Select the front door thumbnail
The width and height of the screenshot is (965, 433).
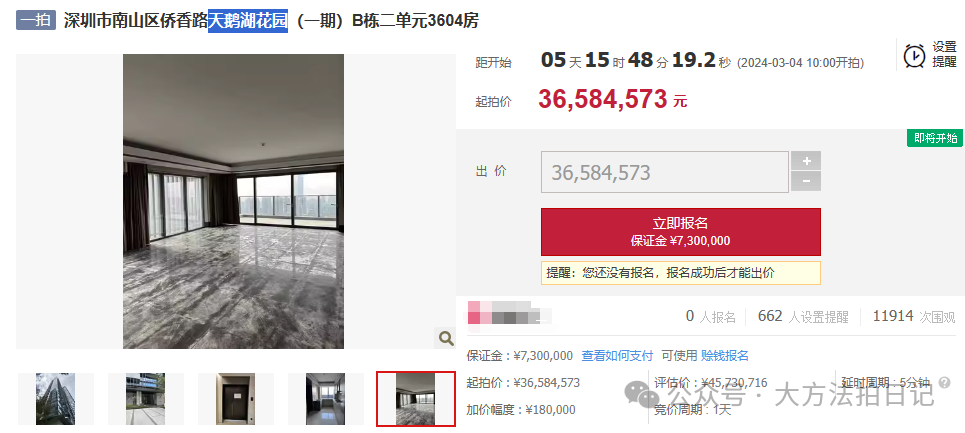[x=235, y=399]
